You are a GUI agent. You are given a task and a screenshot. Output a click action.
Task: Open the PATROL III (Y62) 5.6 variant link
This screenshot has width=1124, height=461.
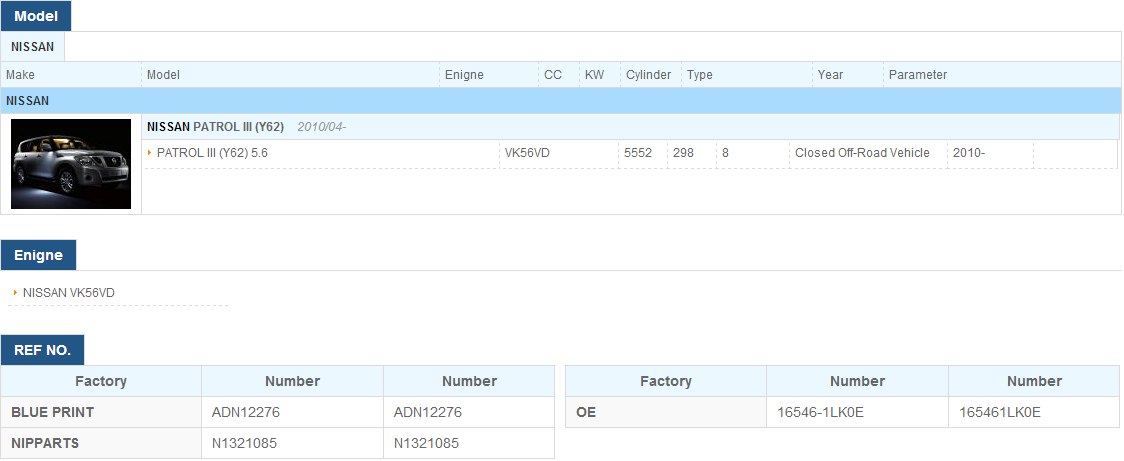[212, 153]
